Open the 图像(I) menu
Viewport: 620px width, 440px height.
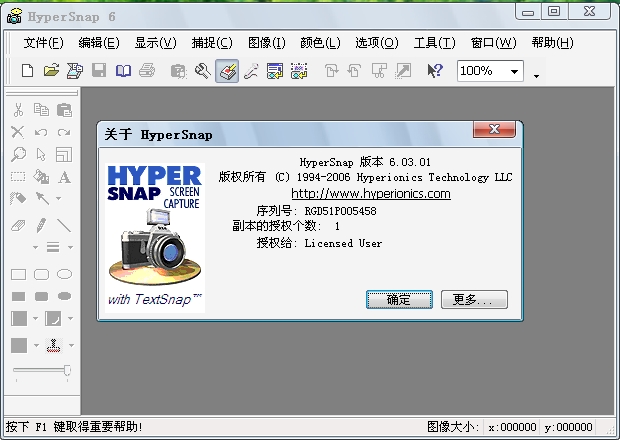click(x=267, y=42)
